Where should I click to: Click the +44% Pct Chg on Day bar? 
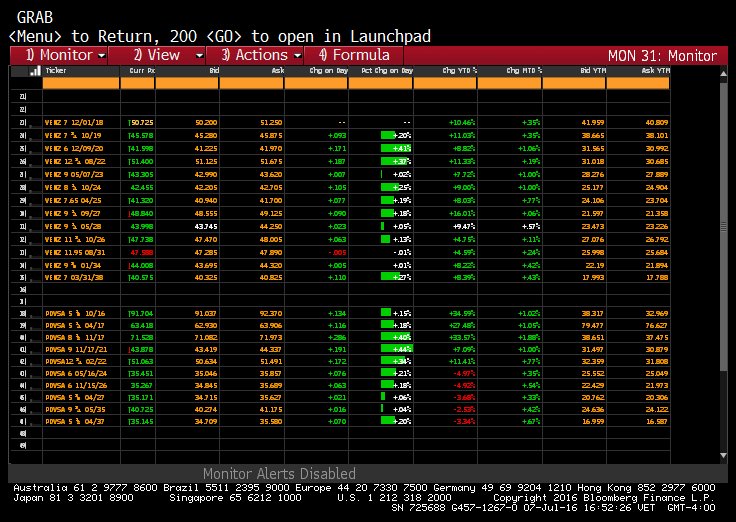(x=396, y=350)
